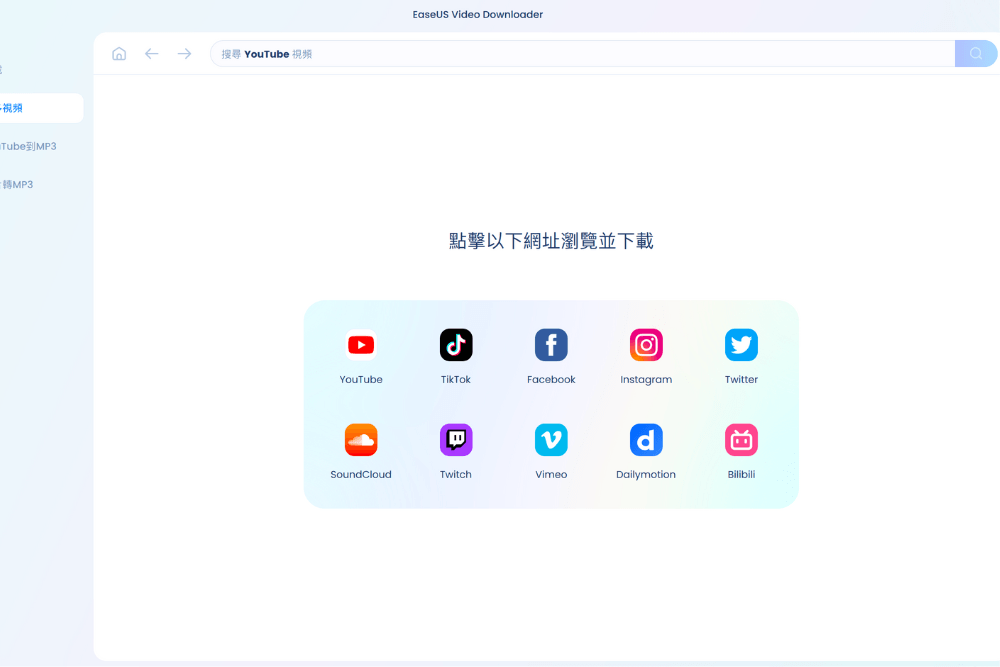Open the YouTube site icon

click(x=361, y=345)
